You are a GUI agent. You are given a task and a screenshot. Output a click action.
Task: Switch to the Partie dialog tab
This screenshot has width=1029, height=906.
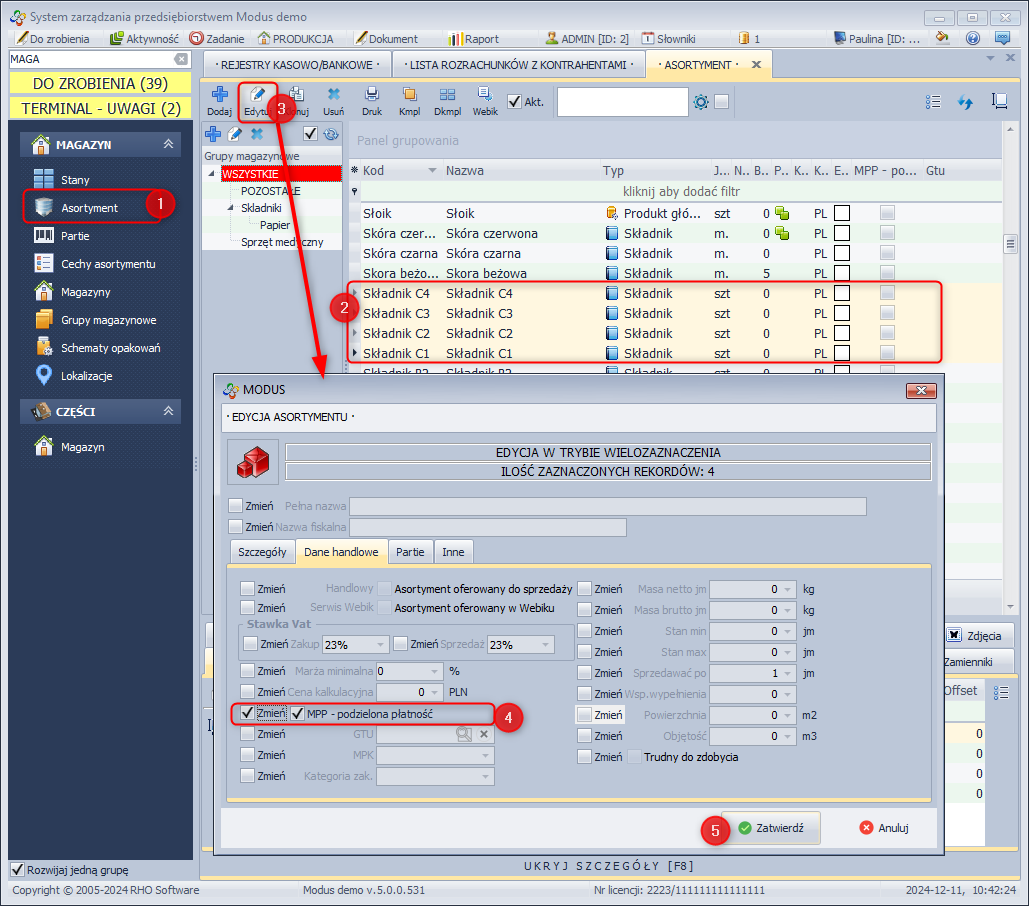coord(410,551)
